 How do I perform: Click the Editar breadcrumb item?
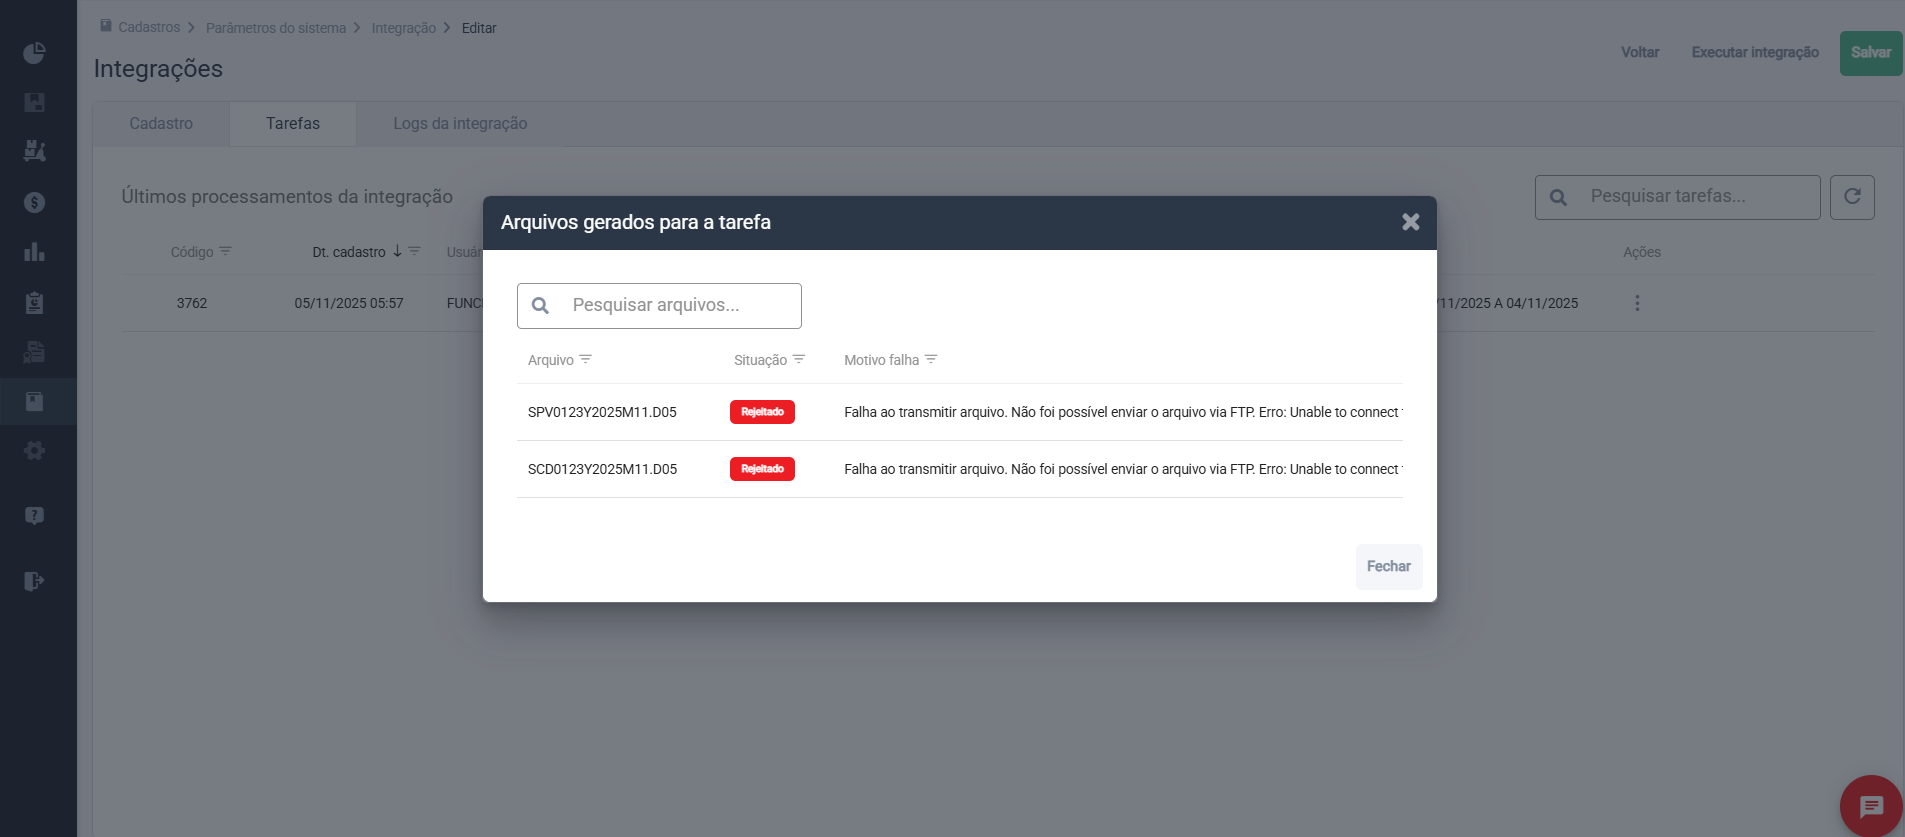479,28
